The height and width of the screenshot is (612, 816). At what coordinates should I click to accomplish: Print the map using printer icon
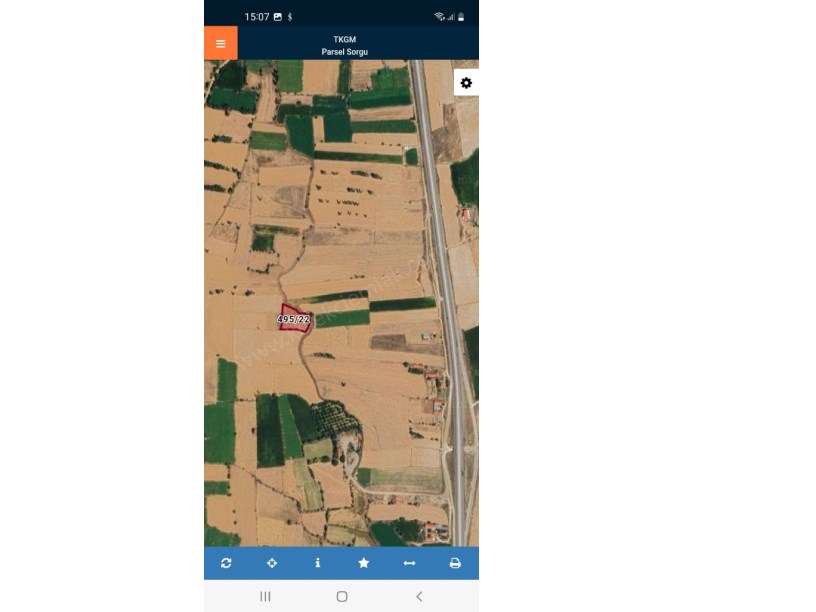click(455, 563)
